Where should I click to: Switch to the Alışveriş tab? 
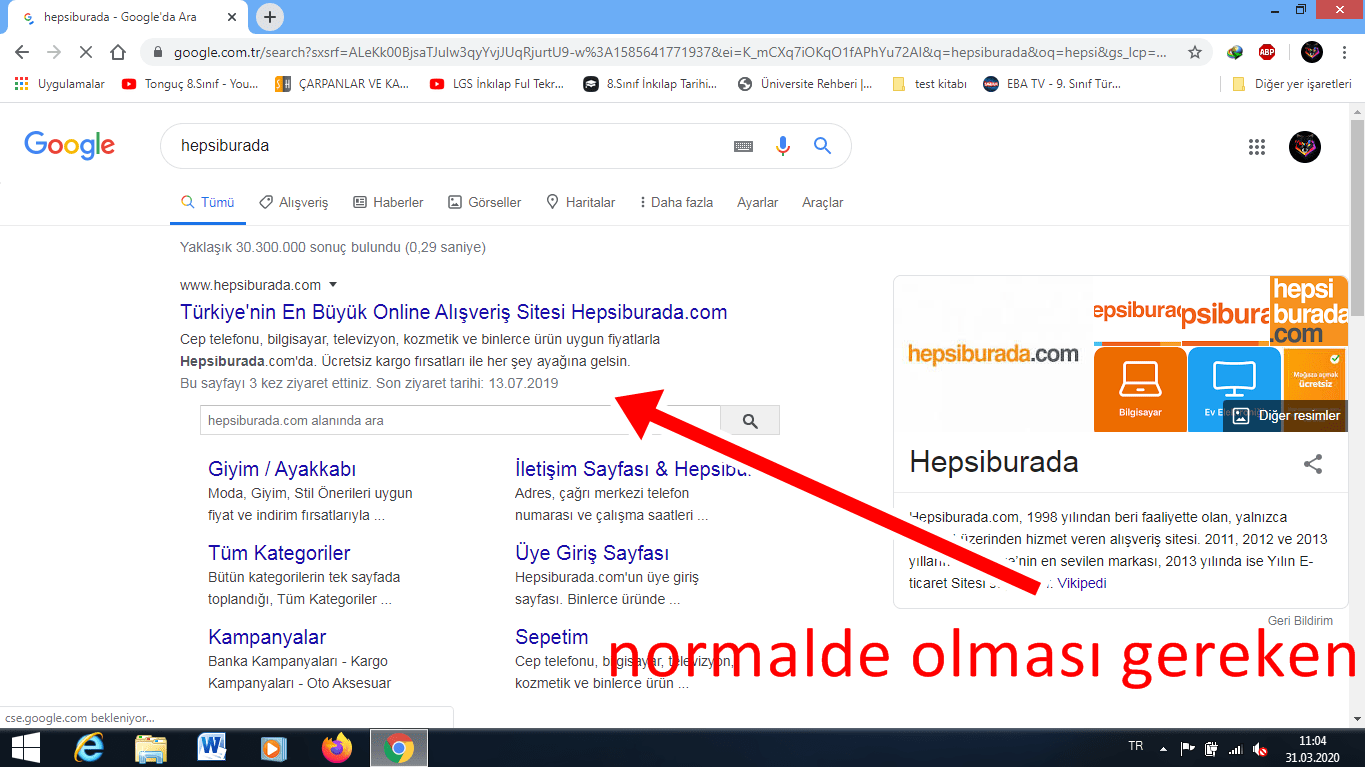(293, 202)
